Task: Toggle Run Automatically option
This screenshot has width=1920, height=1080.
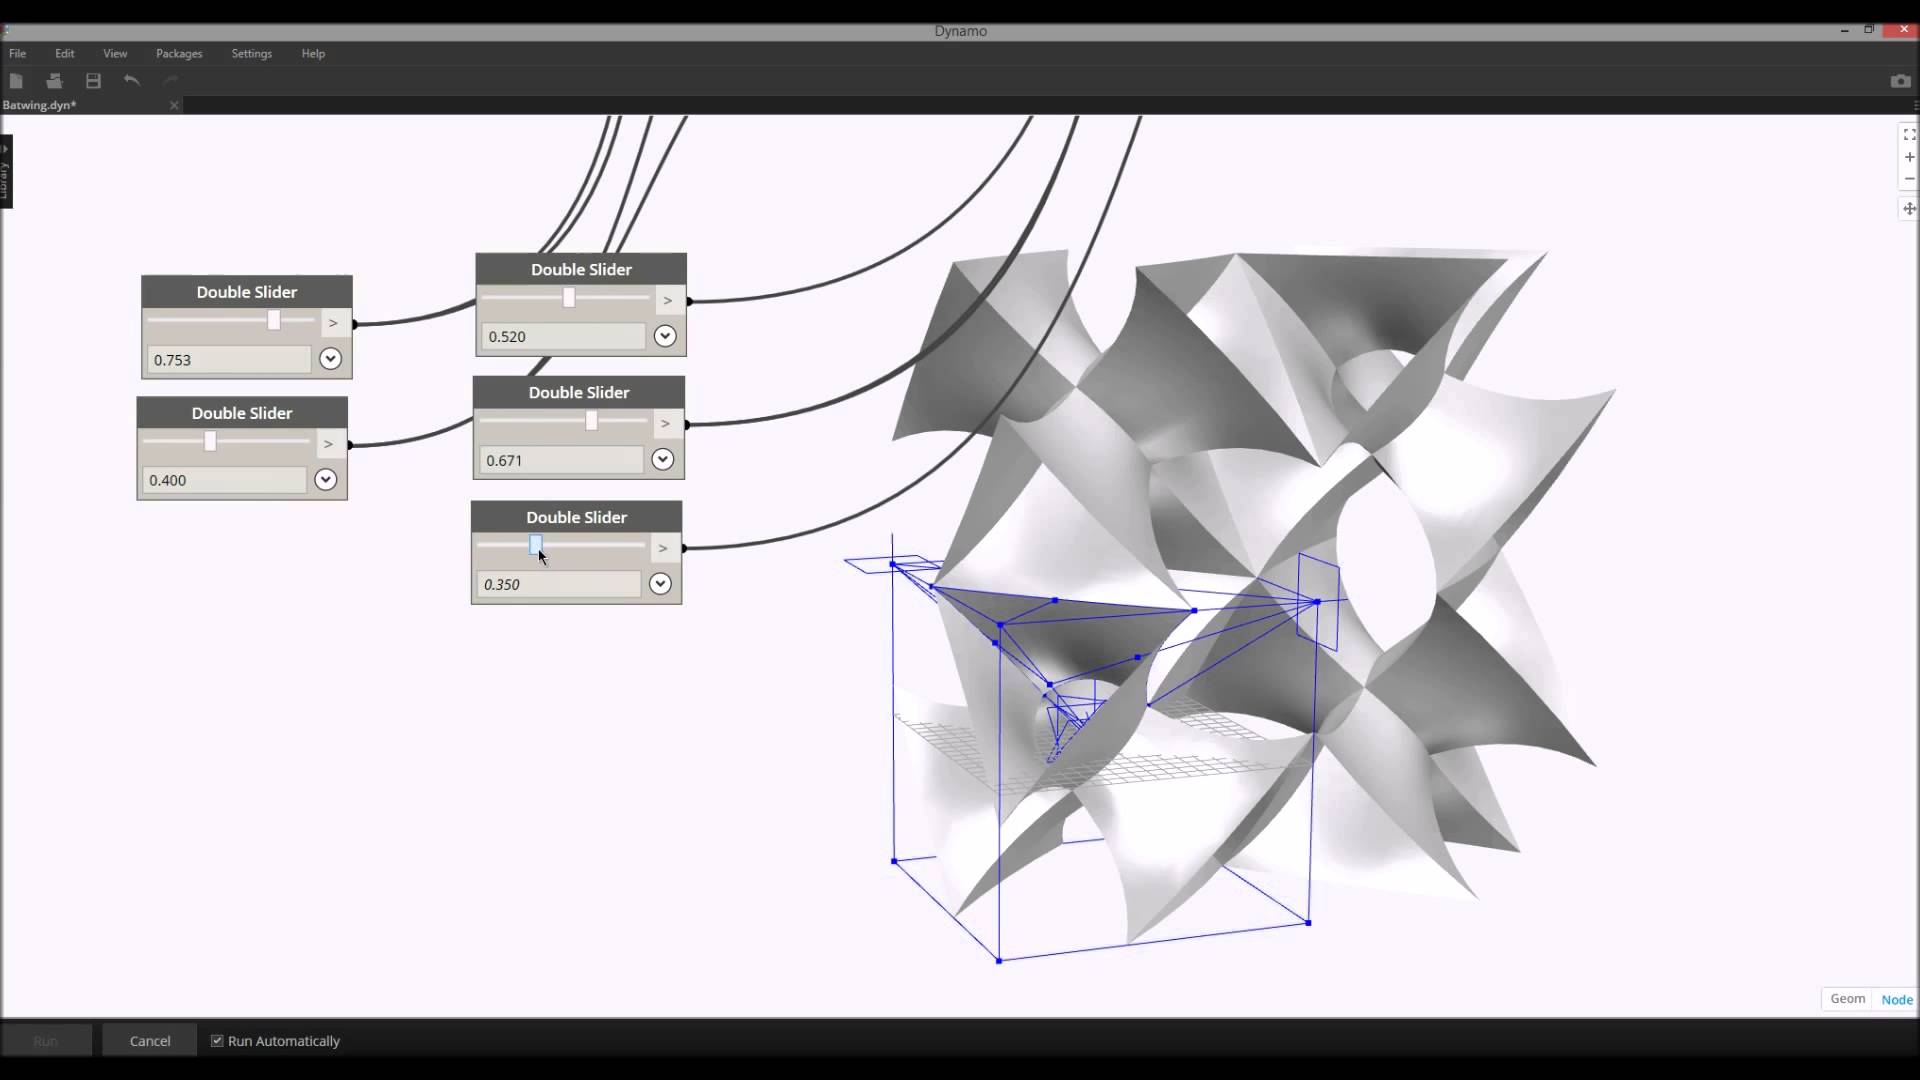Action: (216, 1040)
